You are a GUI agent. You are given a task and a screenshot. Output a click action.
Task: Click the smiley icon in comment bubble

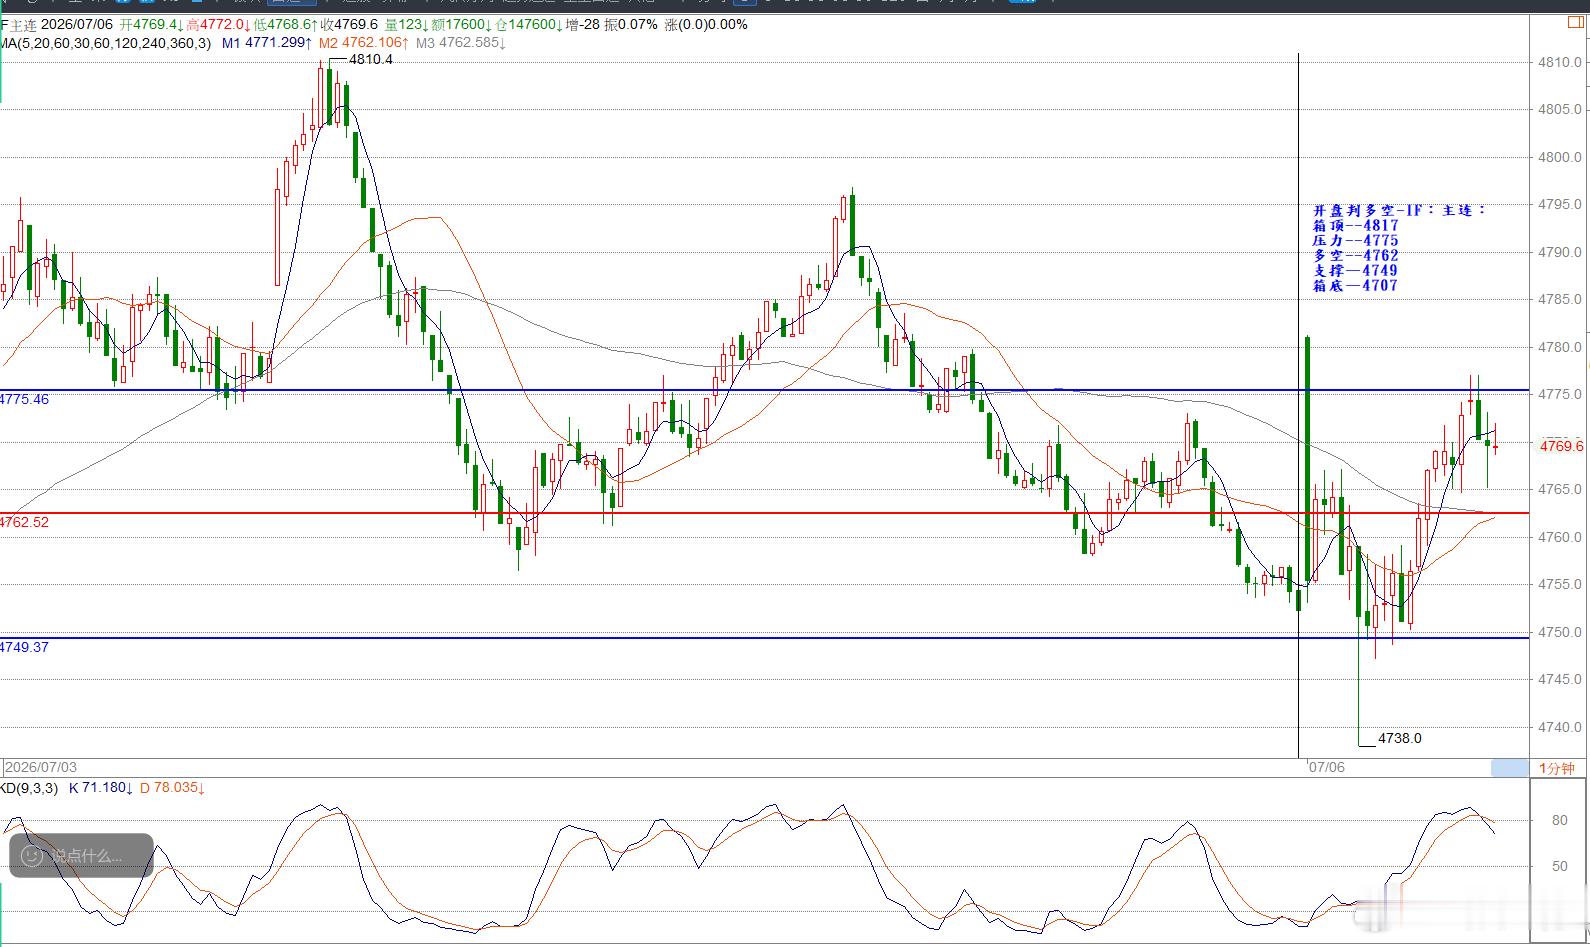click(x=32, y=856)
